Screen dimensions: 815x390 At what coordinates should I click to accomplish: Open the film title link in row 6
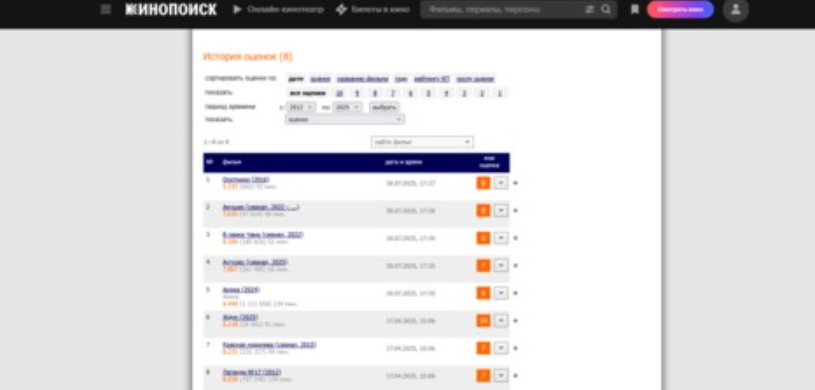[240, 317]
